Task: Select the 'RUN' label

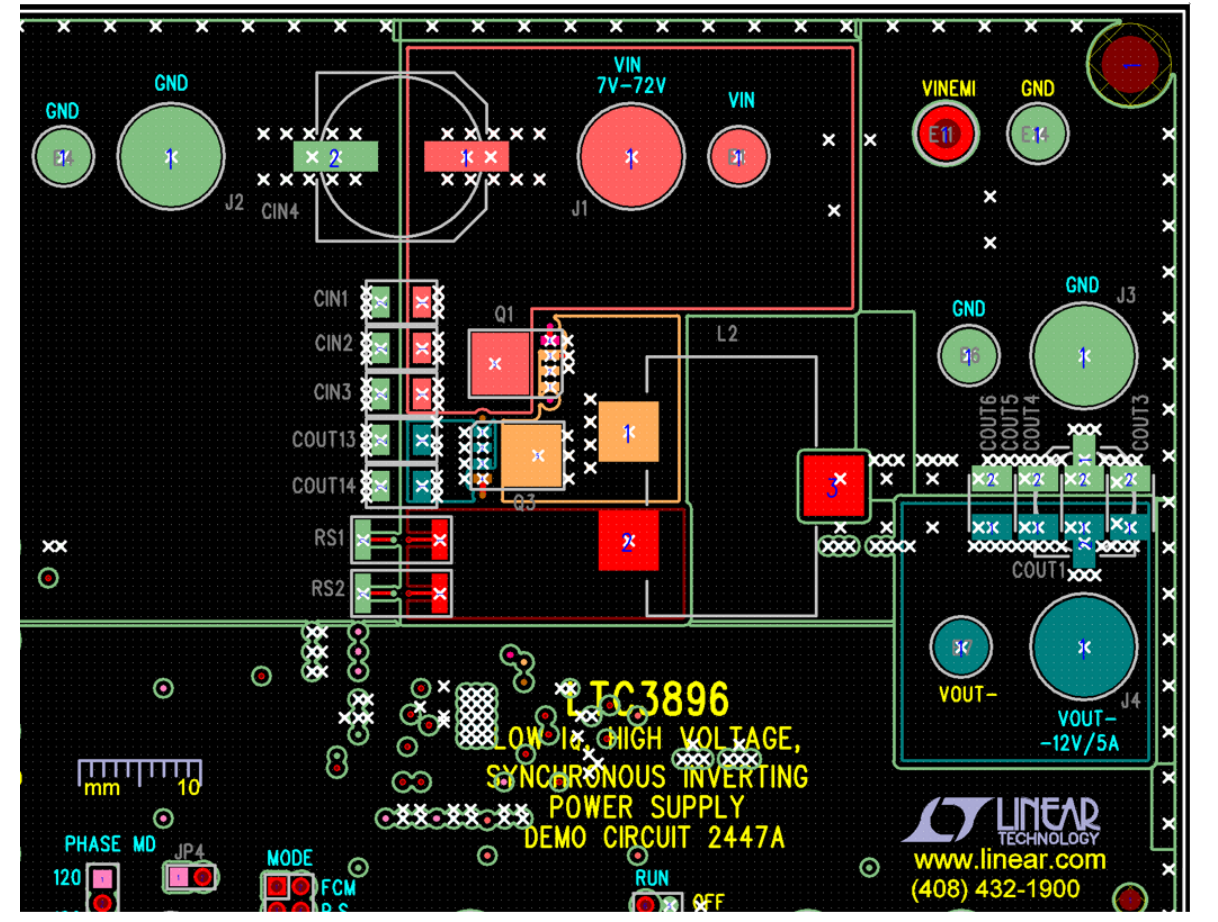Action: pyautogui.click(x=652, y=878)
